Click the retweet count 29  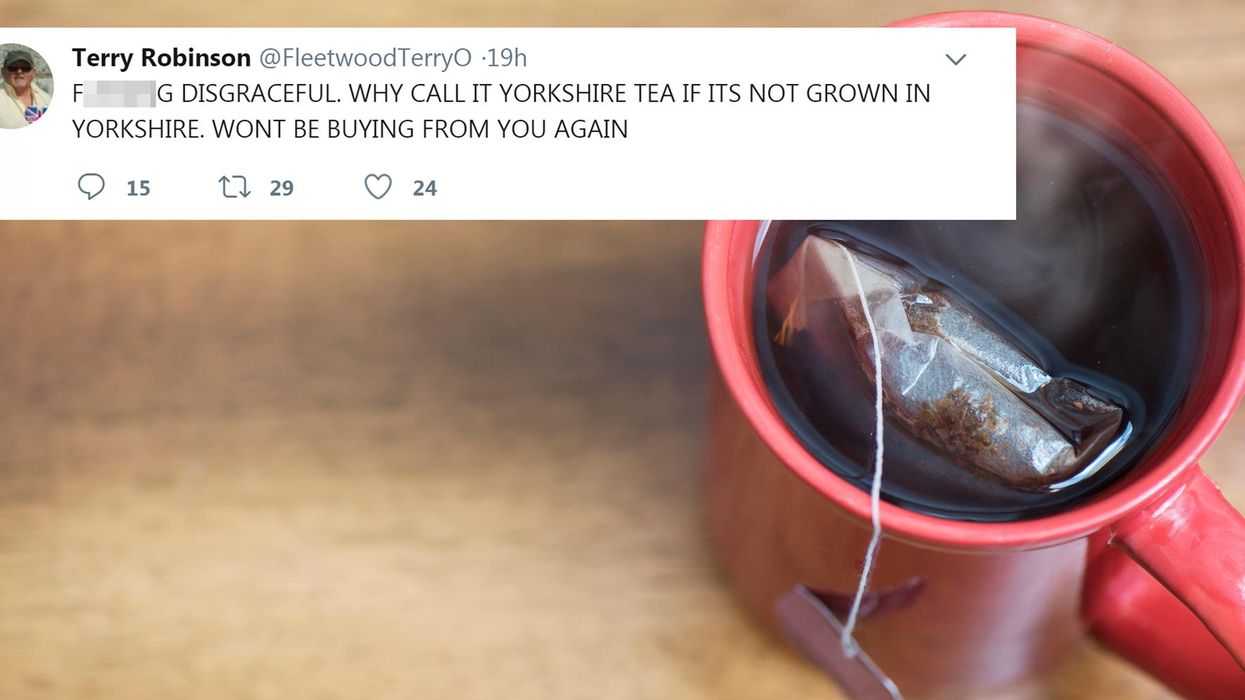[282, 188]
